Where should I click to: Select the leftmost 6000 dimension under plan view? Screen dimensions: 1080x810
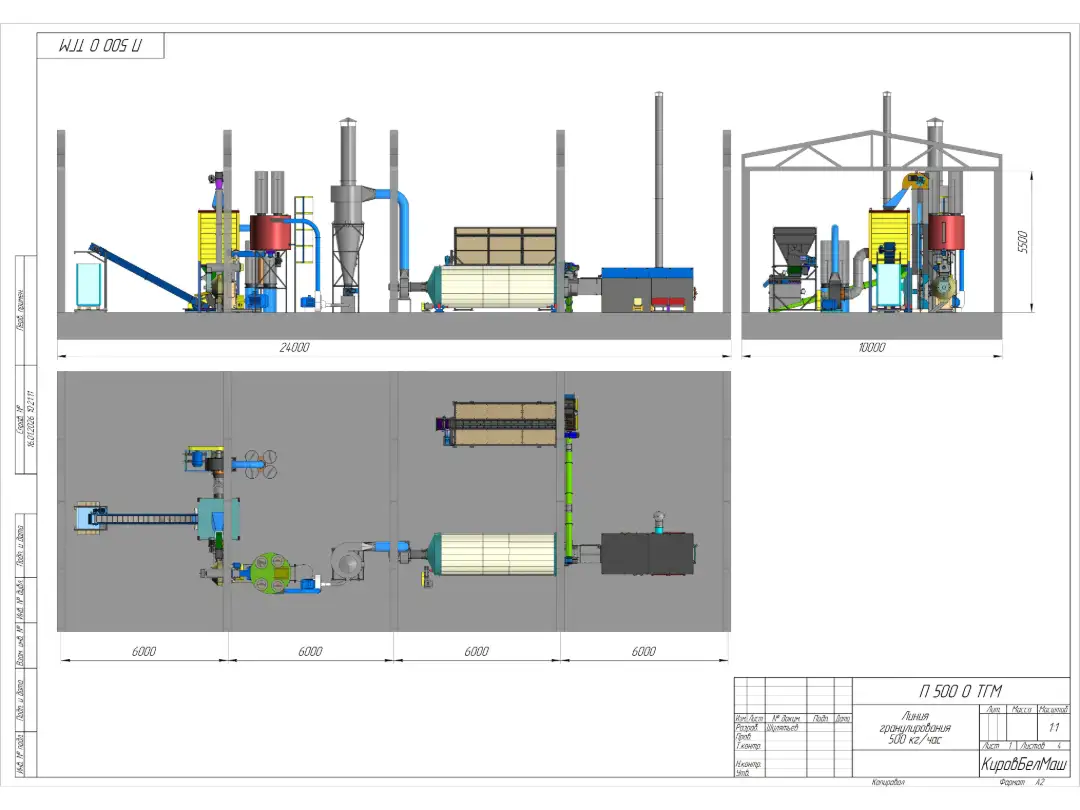point(144,651)
